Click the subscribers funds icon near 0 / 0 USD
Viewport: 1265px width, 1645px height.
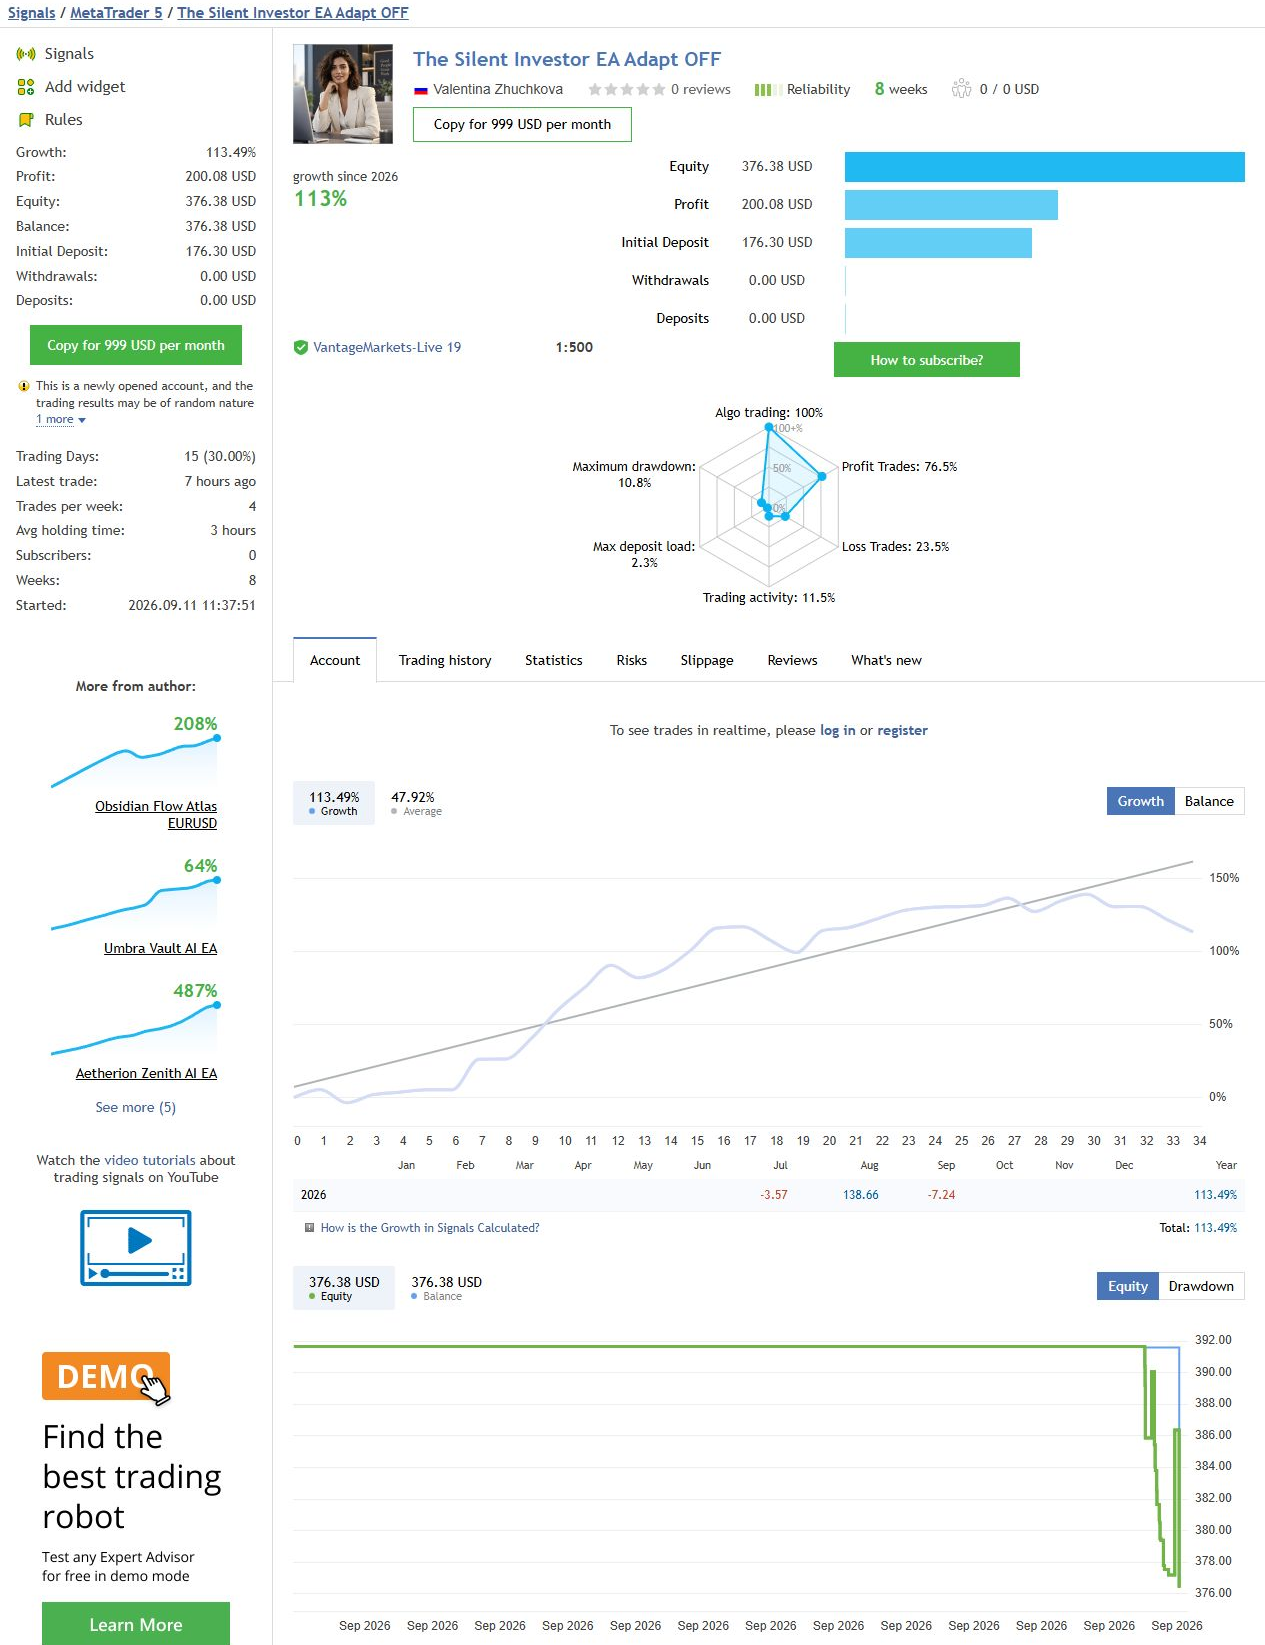[x=961, y=89]
